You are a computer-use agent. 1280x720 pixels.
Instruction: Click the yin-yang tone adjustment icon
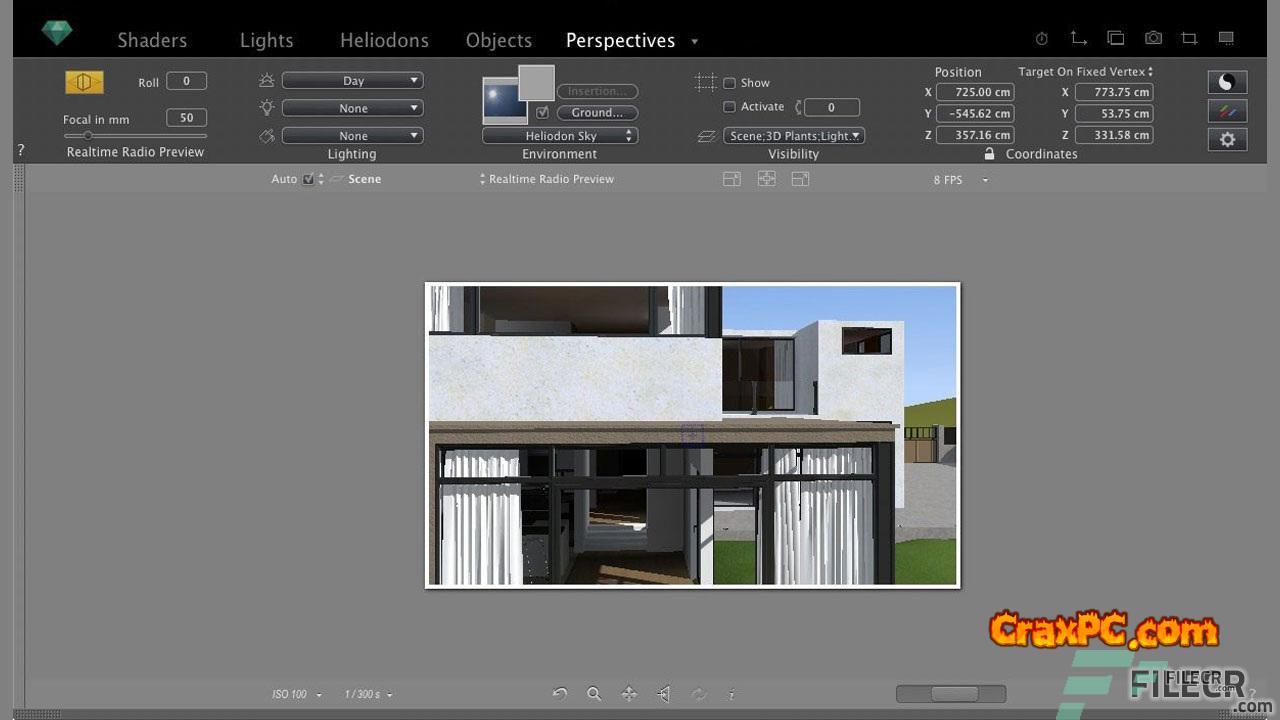[x=1227, y=83]
